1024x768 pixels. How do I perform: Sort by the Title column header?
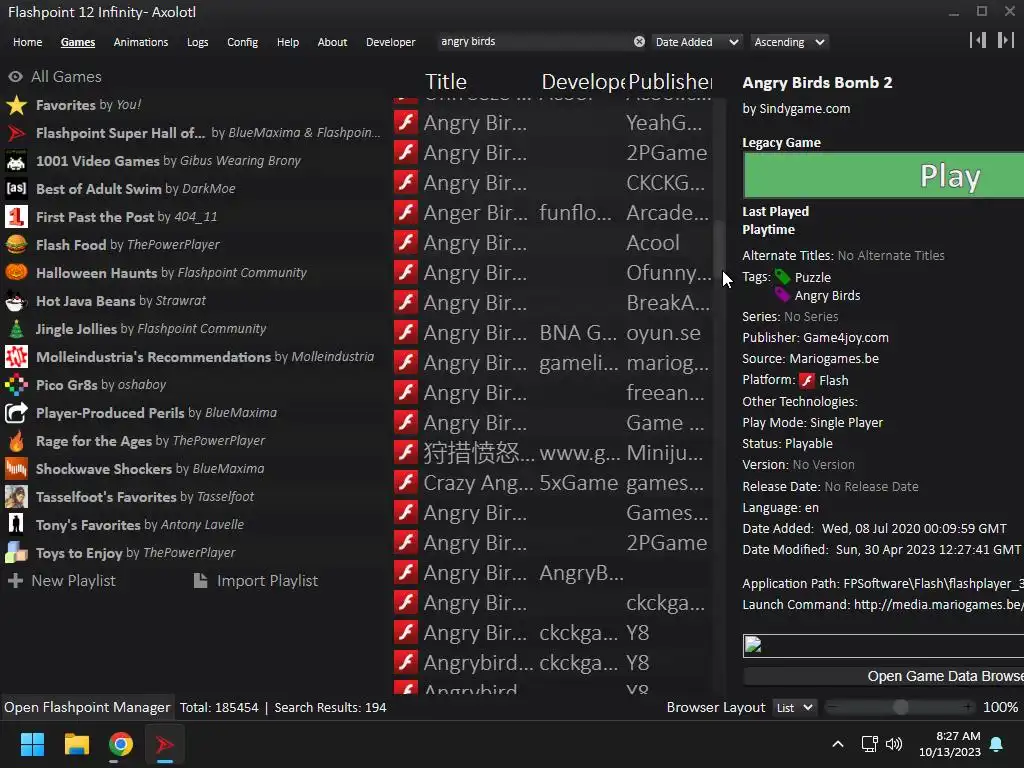(446, 82)
